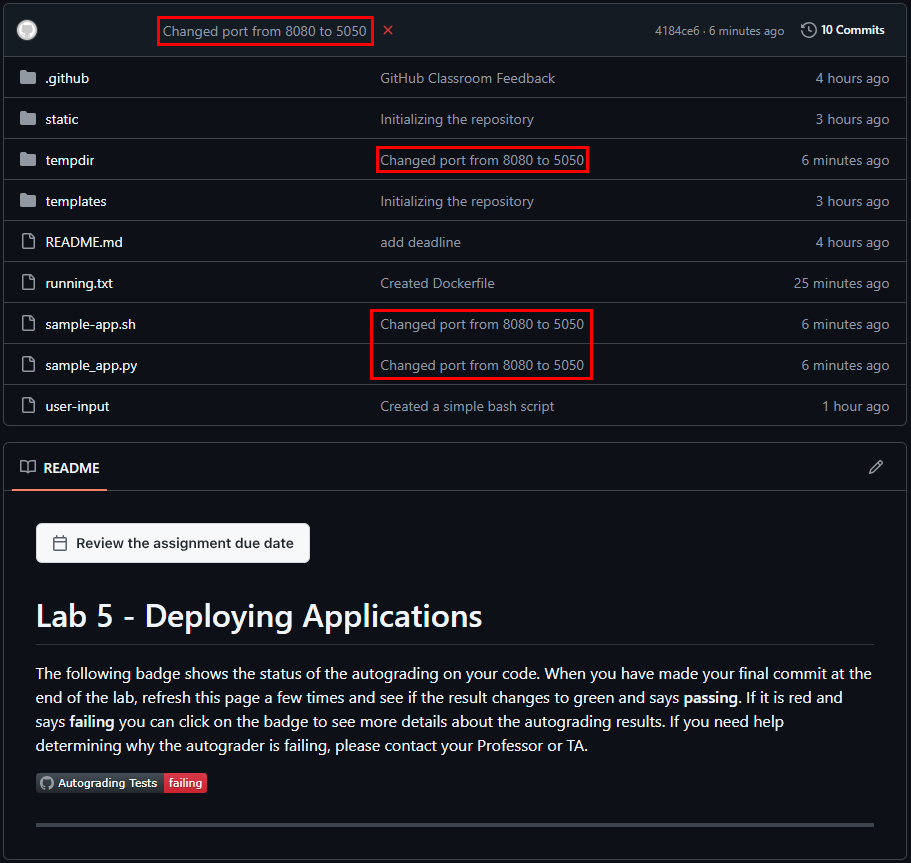Click the Autograding Tests failing badge
Image resolution: width=911 pixels, height=863 pixels.
tap(122, 783)
